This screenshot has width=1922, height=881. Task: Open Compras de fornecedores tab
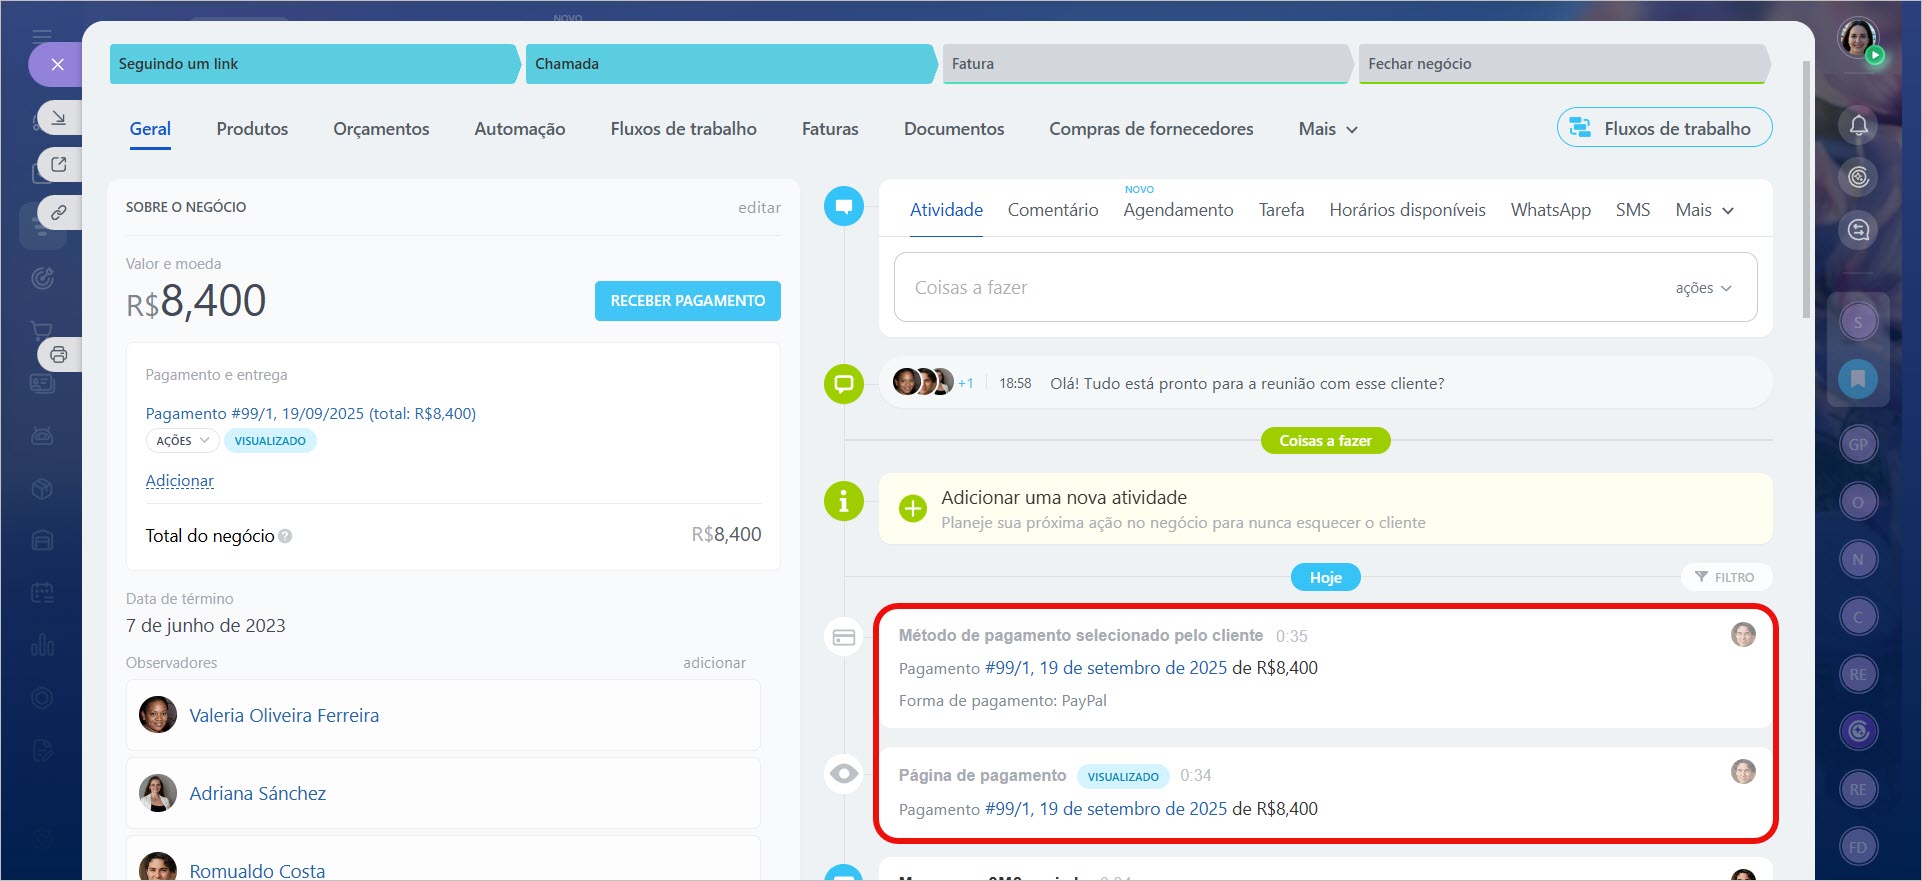1151,129
